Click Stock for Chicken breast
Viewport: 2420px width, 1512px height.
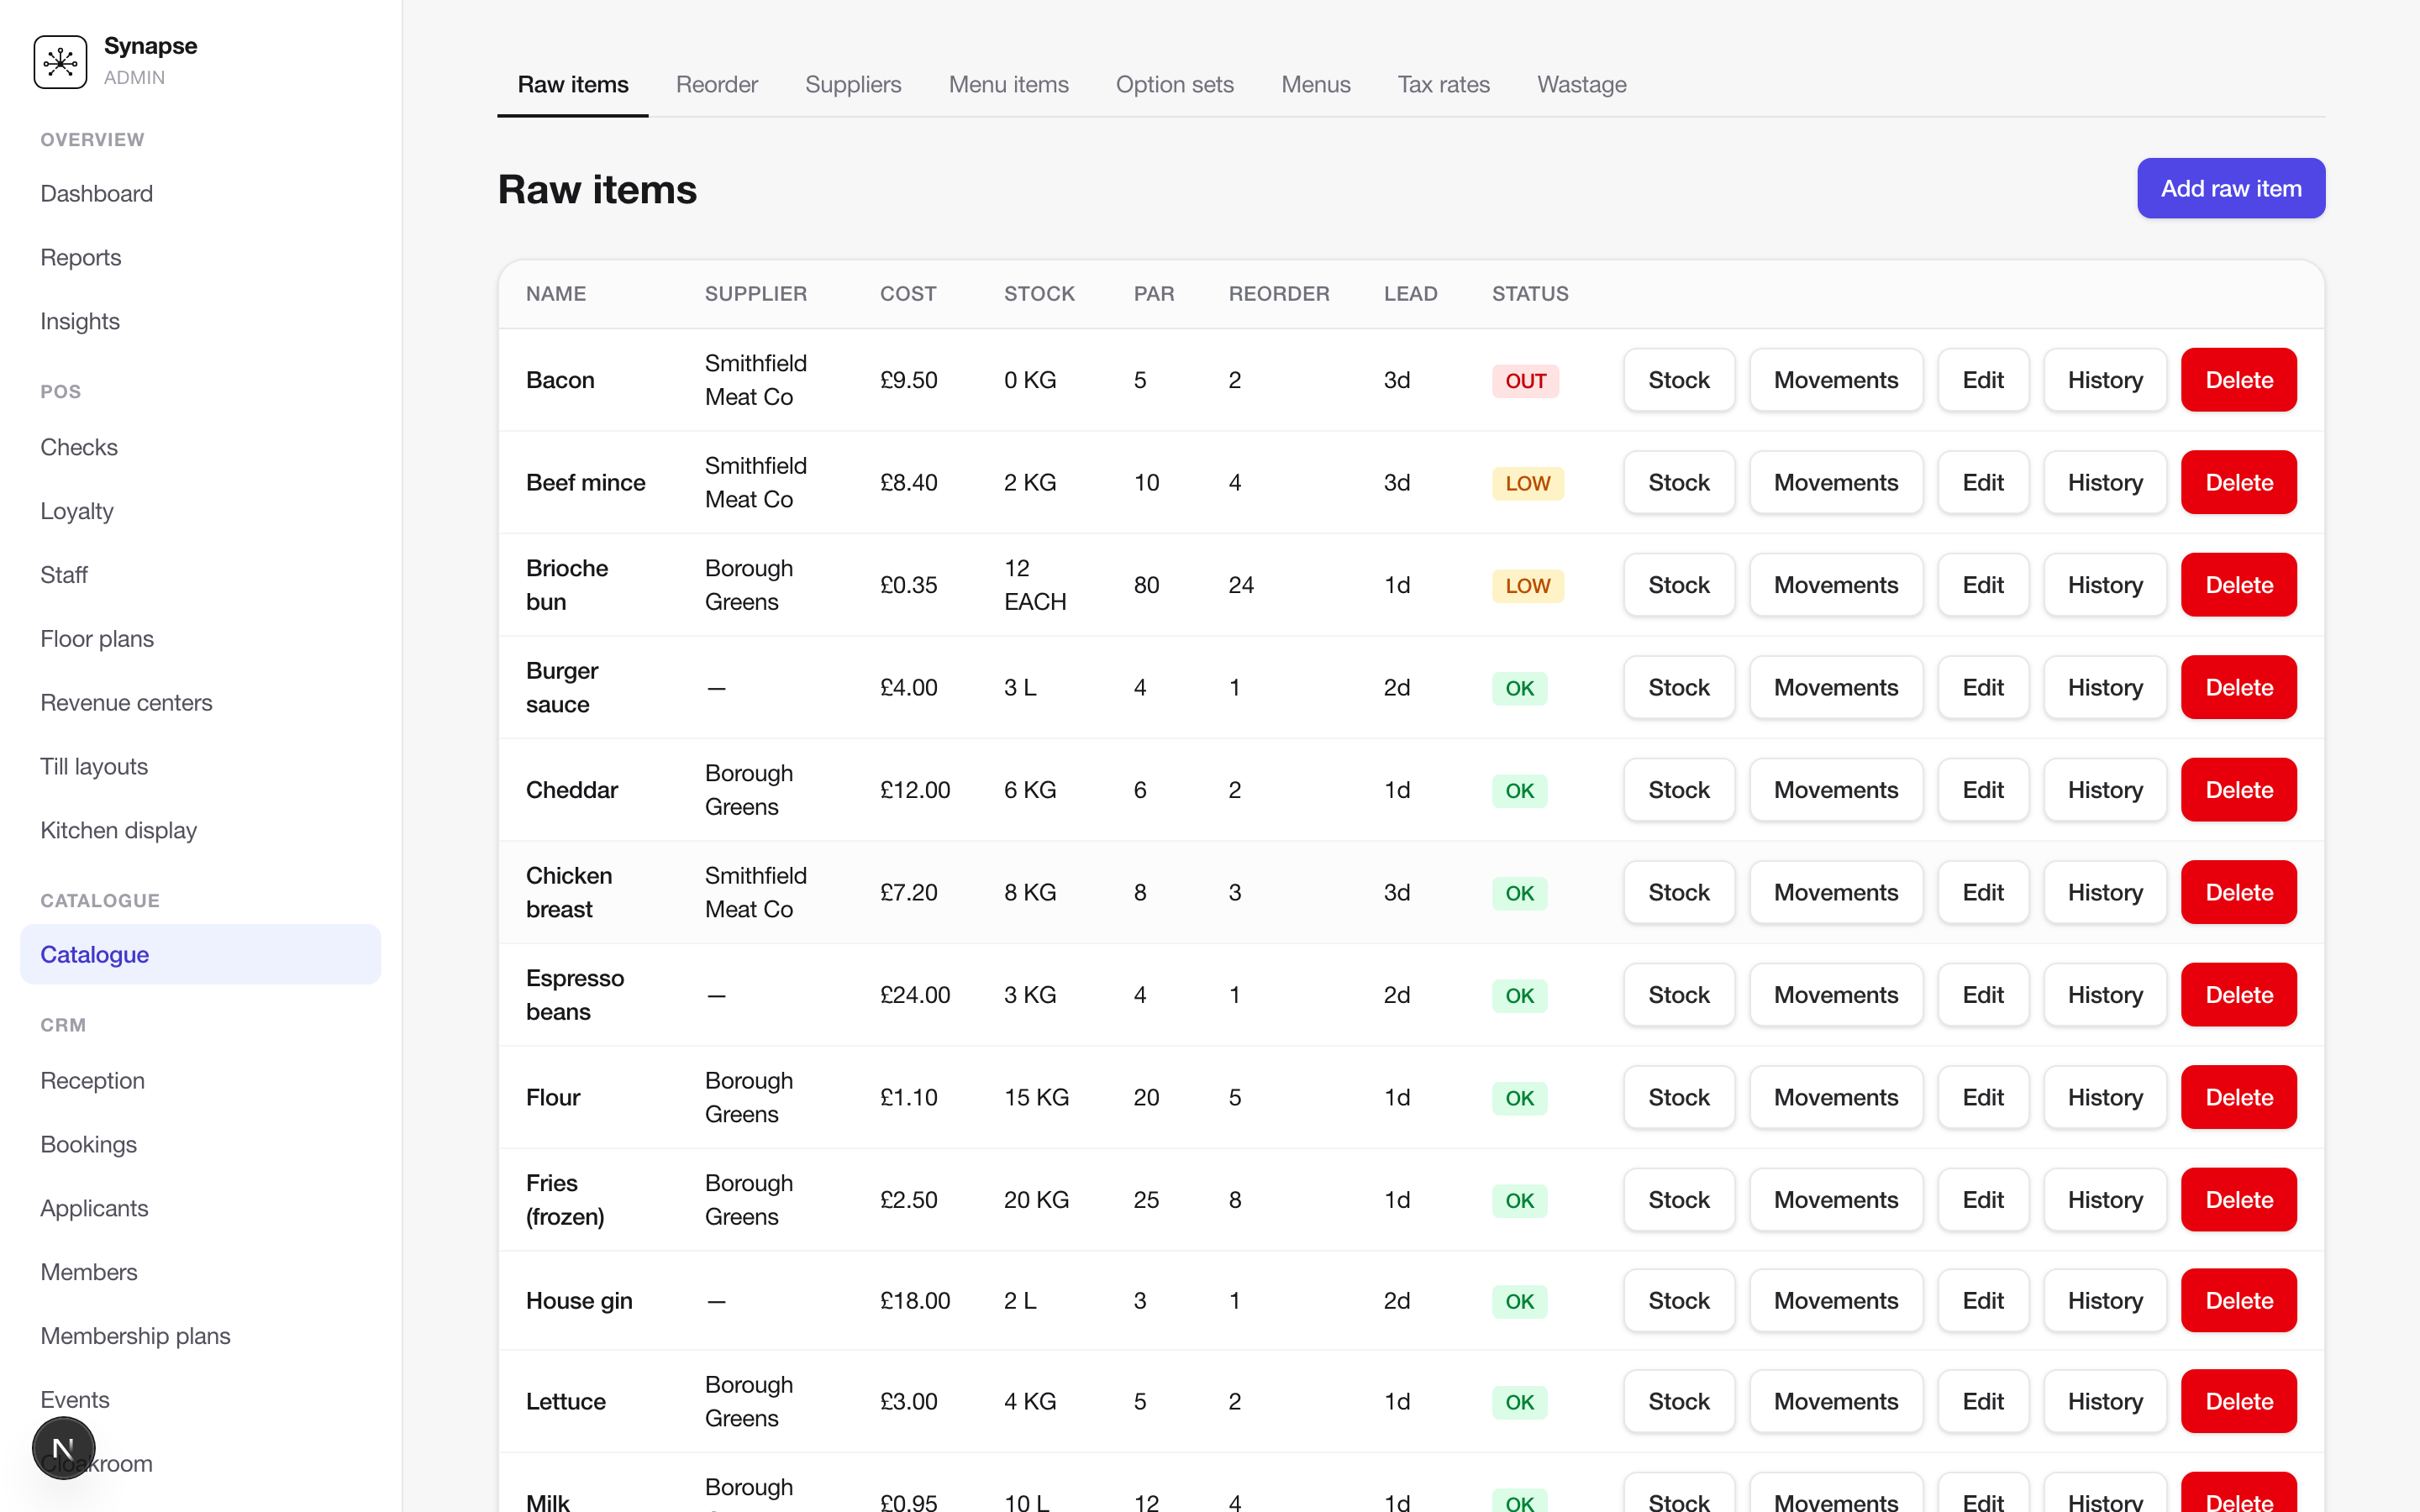point(1679,892)
